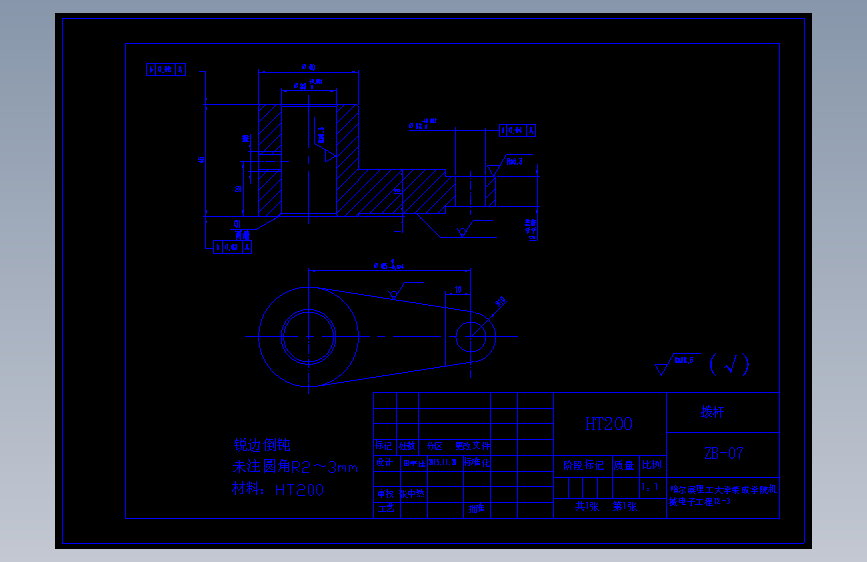Click the 更改文件 cell

coord(473,446)
